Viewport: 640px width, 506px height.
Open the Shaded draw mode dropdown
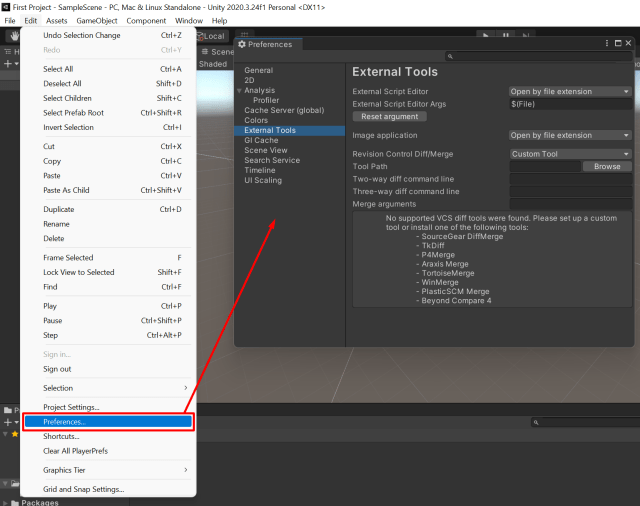pos(213,64)
